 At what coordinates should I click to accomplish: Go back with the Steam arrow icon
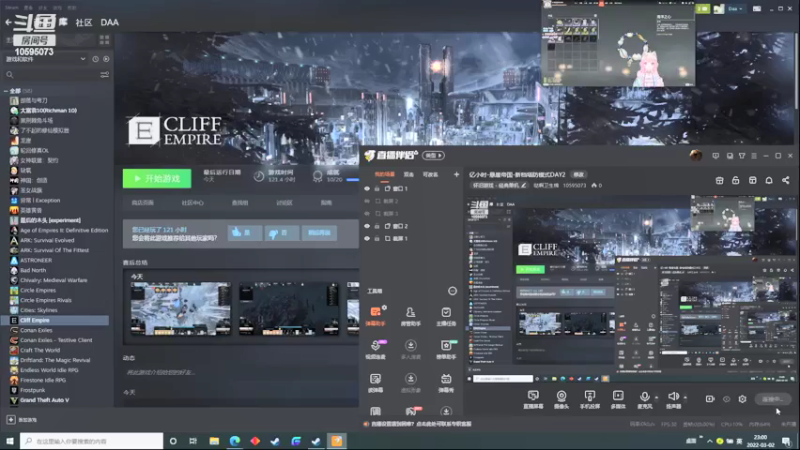tap(8, 22)
